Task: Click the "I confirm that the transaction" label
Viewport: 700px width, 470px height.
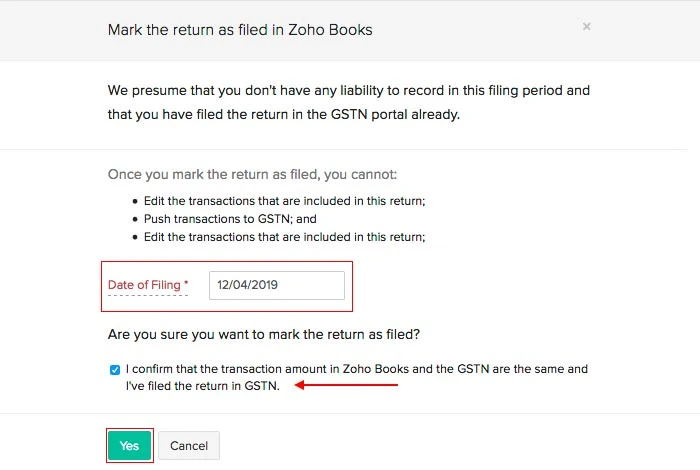Action: (357, 369)
